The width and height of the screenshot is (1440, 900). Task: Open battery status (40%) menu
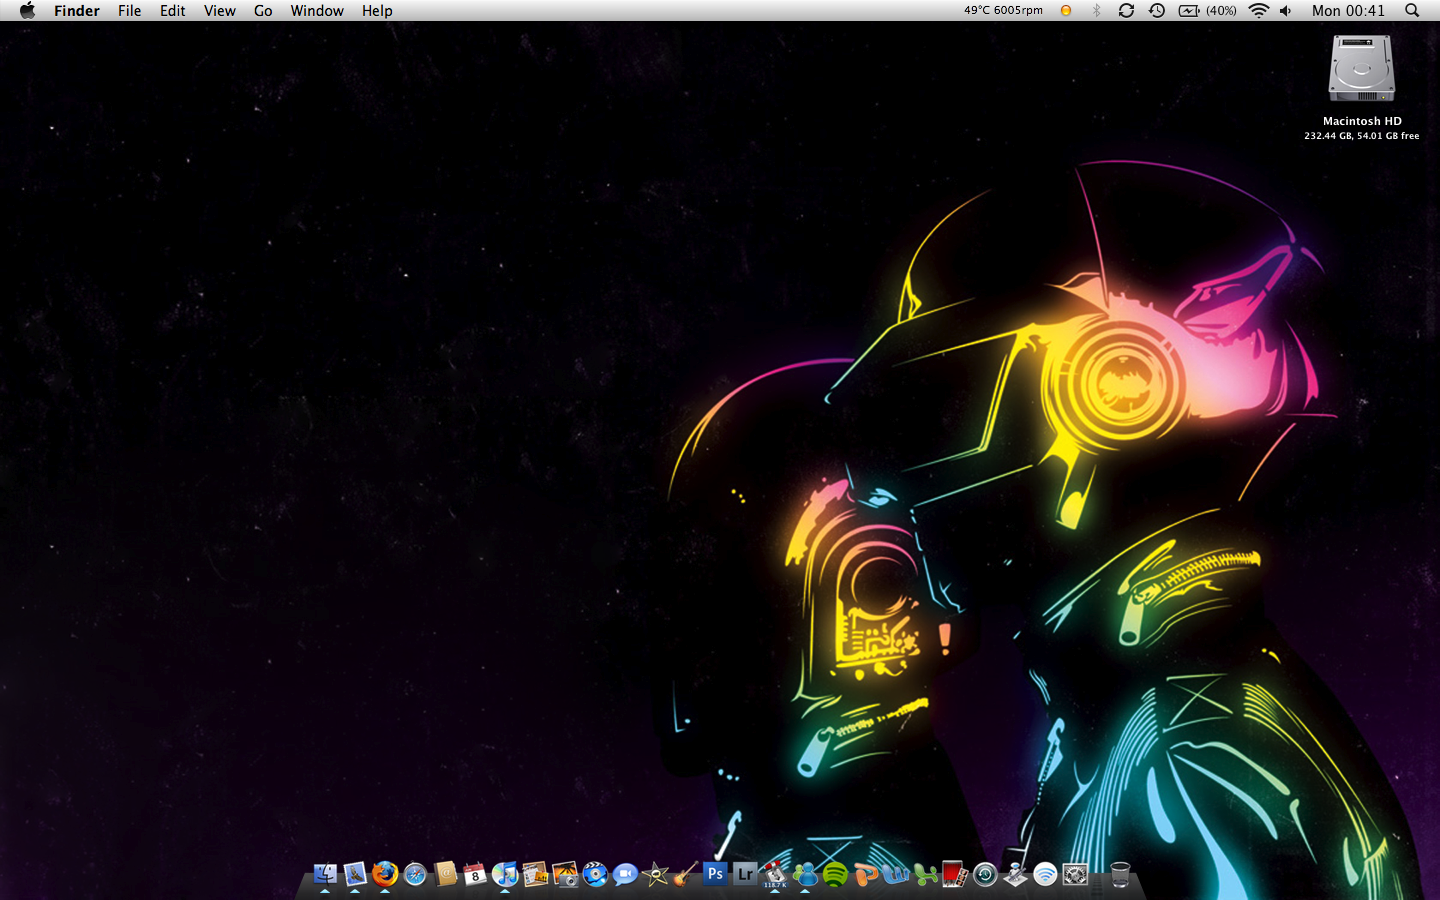pos(1208,10)
